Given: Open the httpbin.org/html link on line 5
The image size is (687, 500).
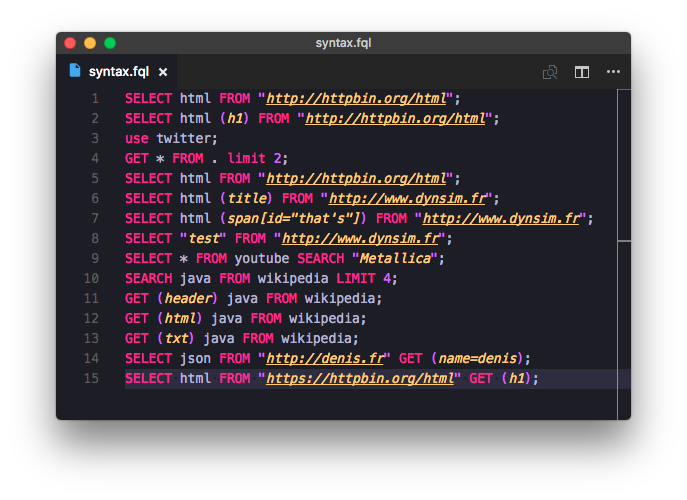Looking at the screenshot, I should pos(356,179).
